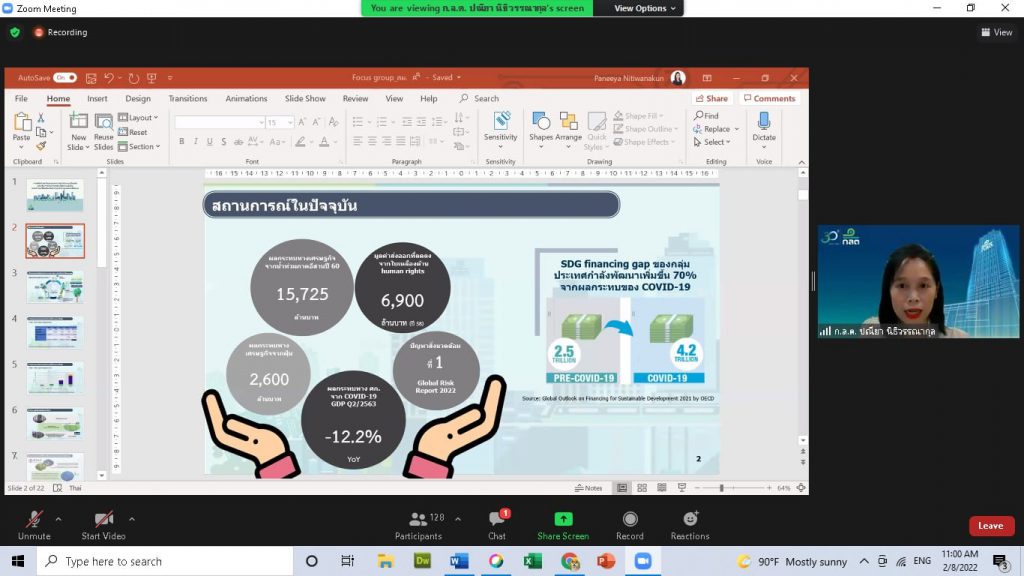
Task: Expand the View Options dropdown
Action: click(645, 8)
